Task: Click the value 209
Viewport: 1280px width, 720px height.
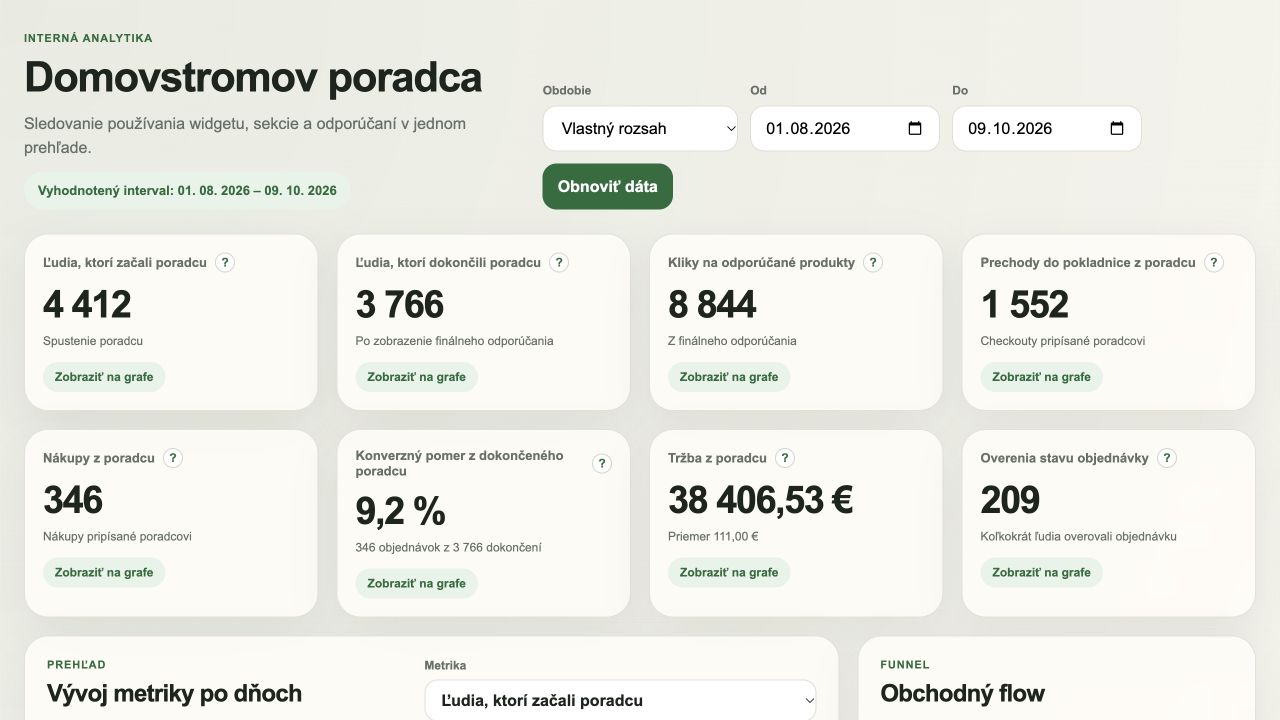Action: 1010,499
